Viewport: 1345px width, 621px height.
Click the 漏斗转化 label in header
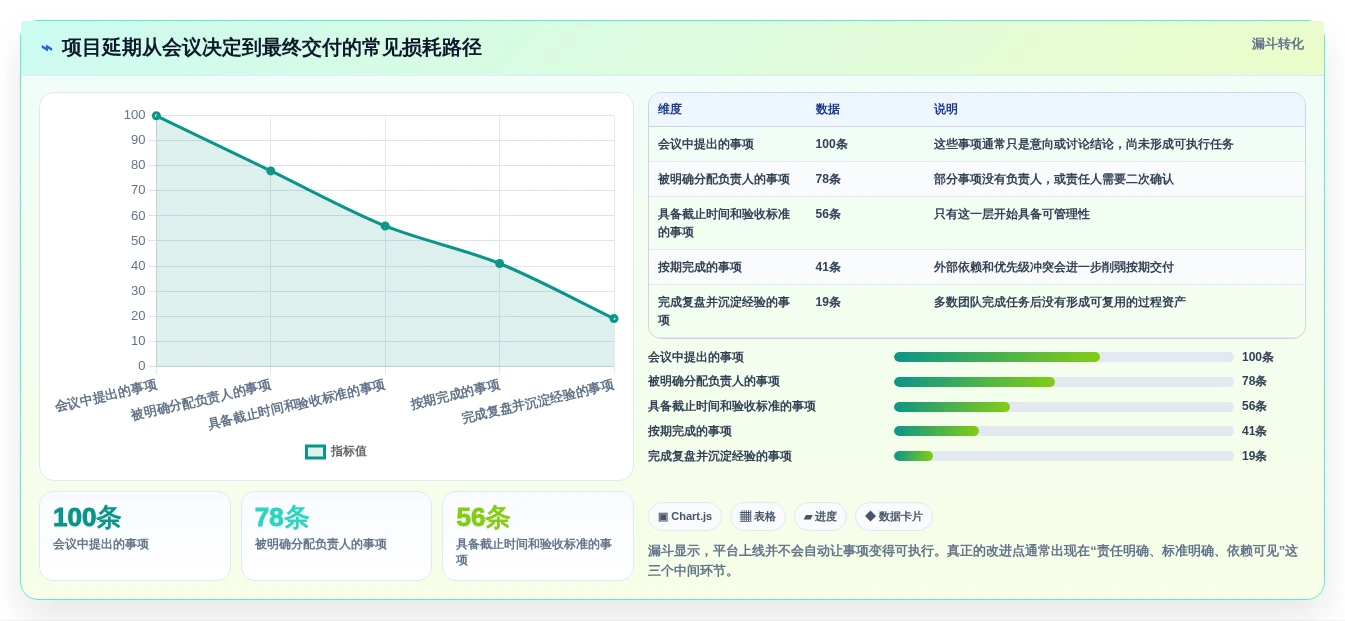coord(1277,44)
